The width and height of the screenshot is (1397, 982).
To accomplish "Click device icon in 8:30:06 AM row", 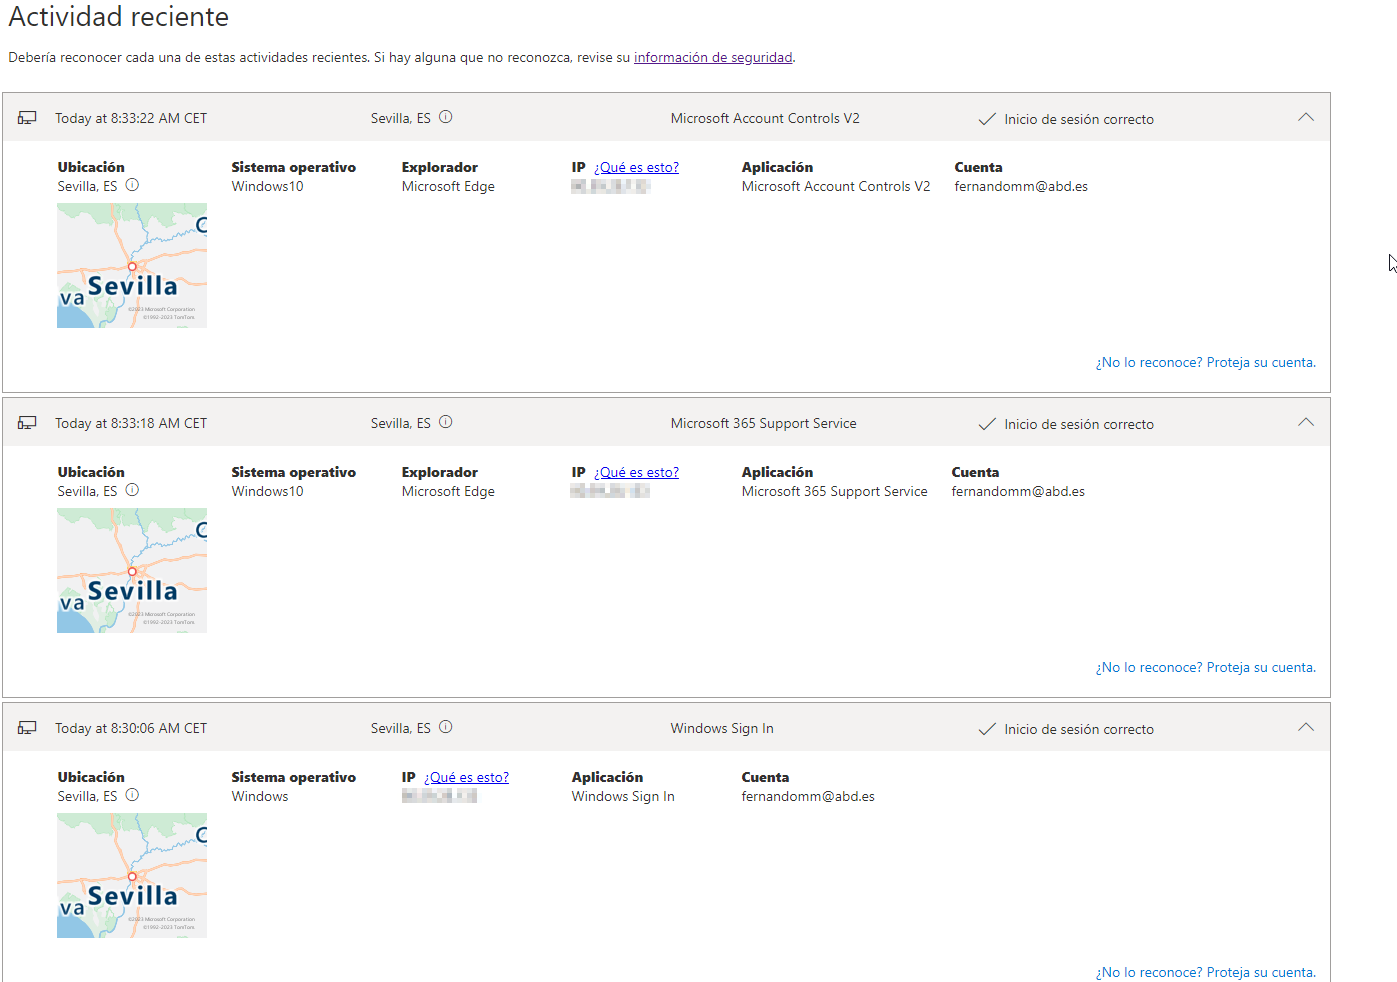I will click(27, 728).
